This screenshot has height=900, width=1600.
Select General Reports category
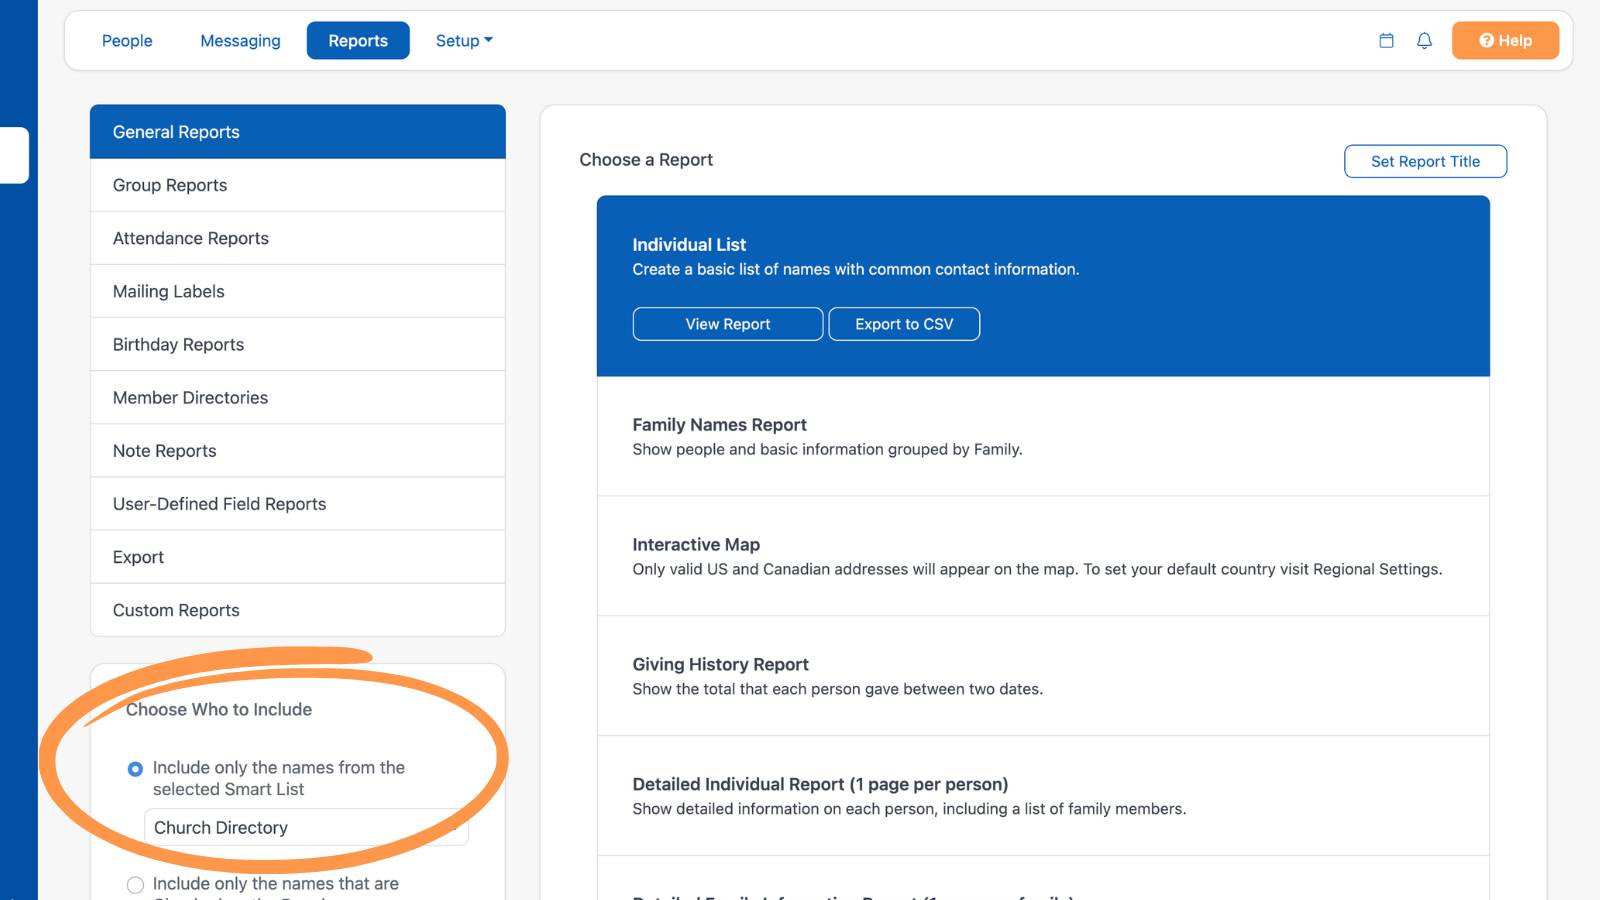pos(298,132)
